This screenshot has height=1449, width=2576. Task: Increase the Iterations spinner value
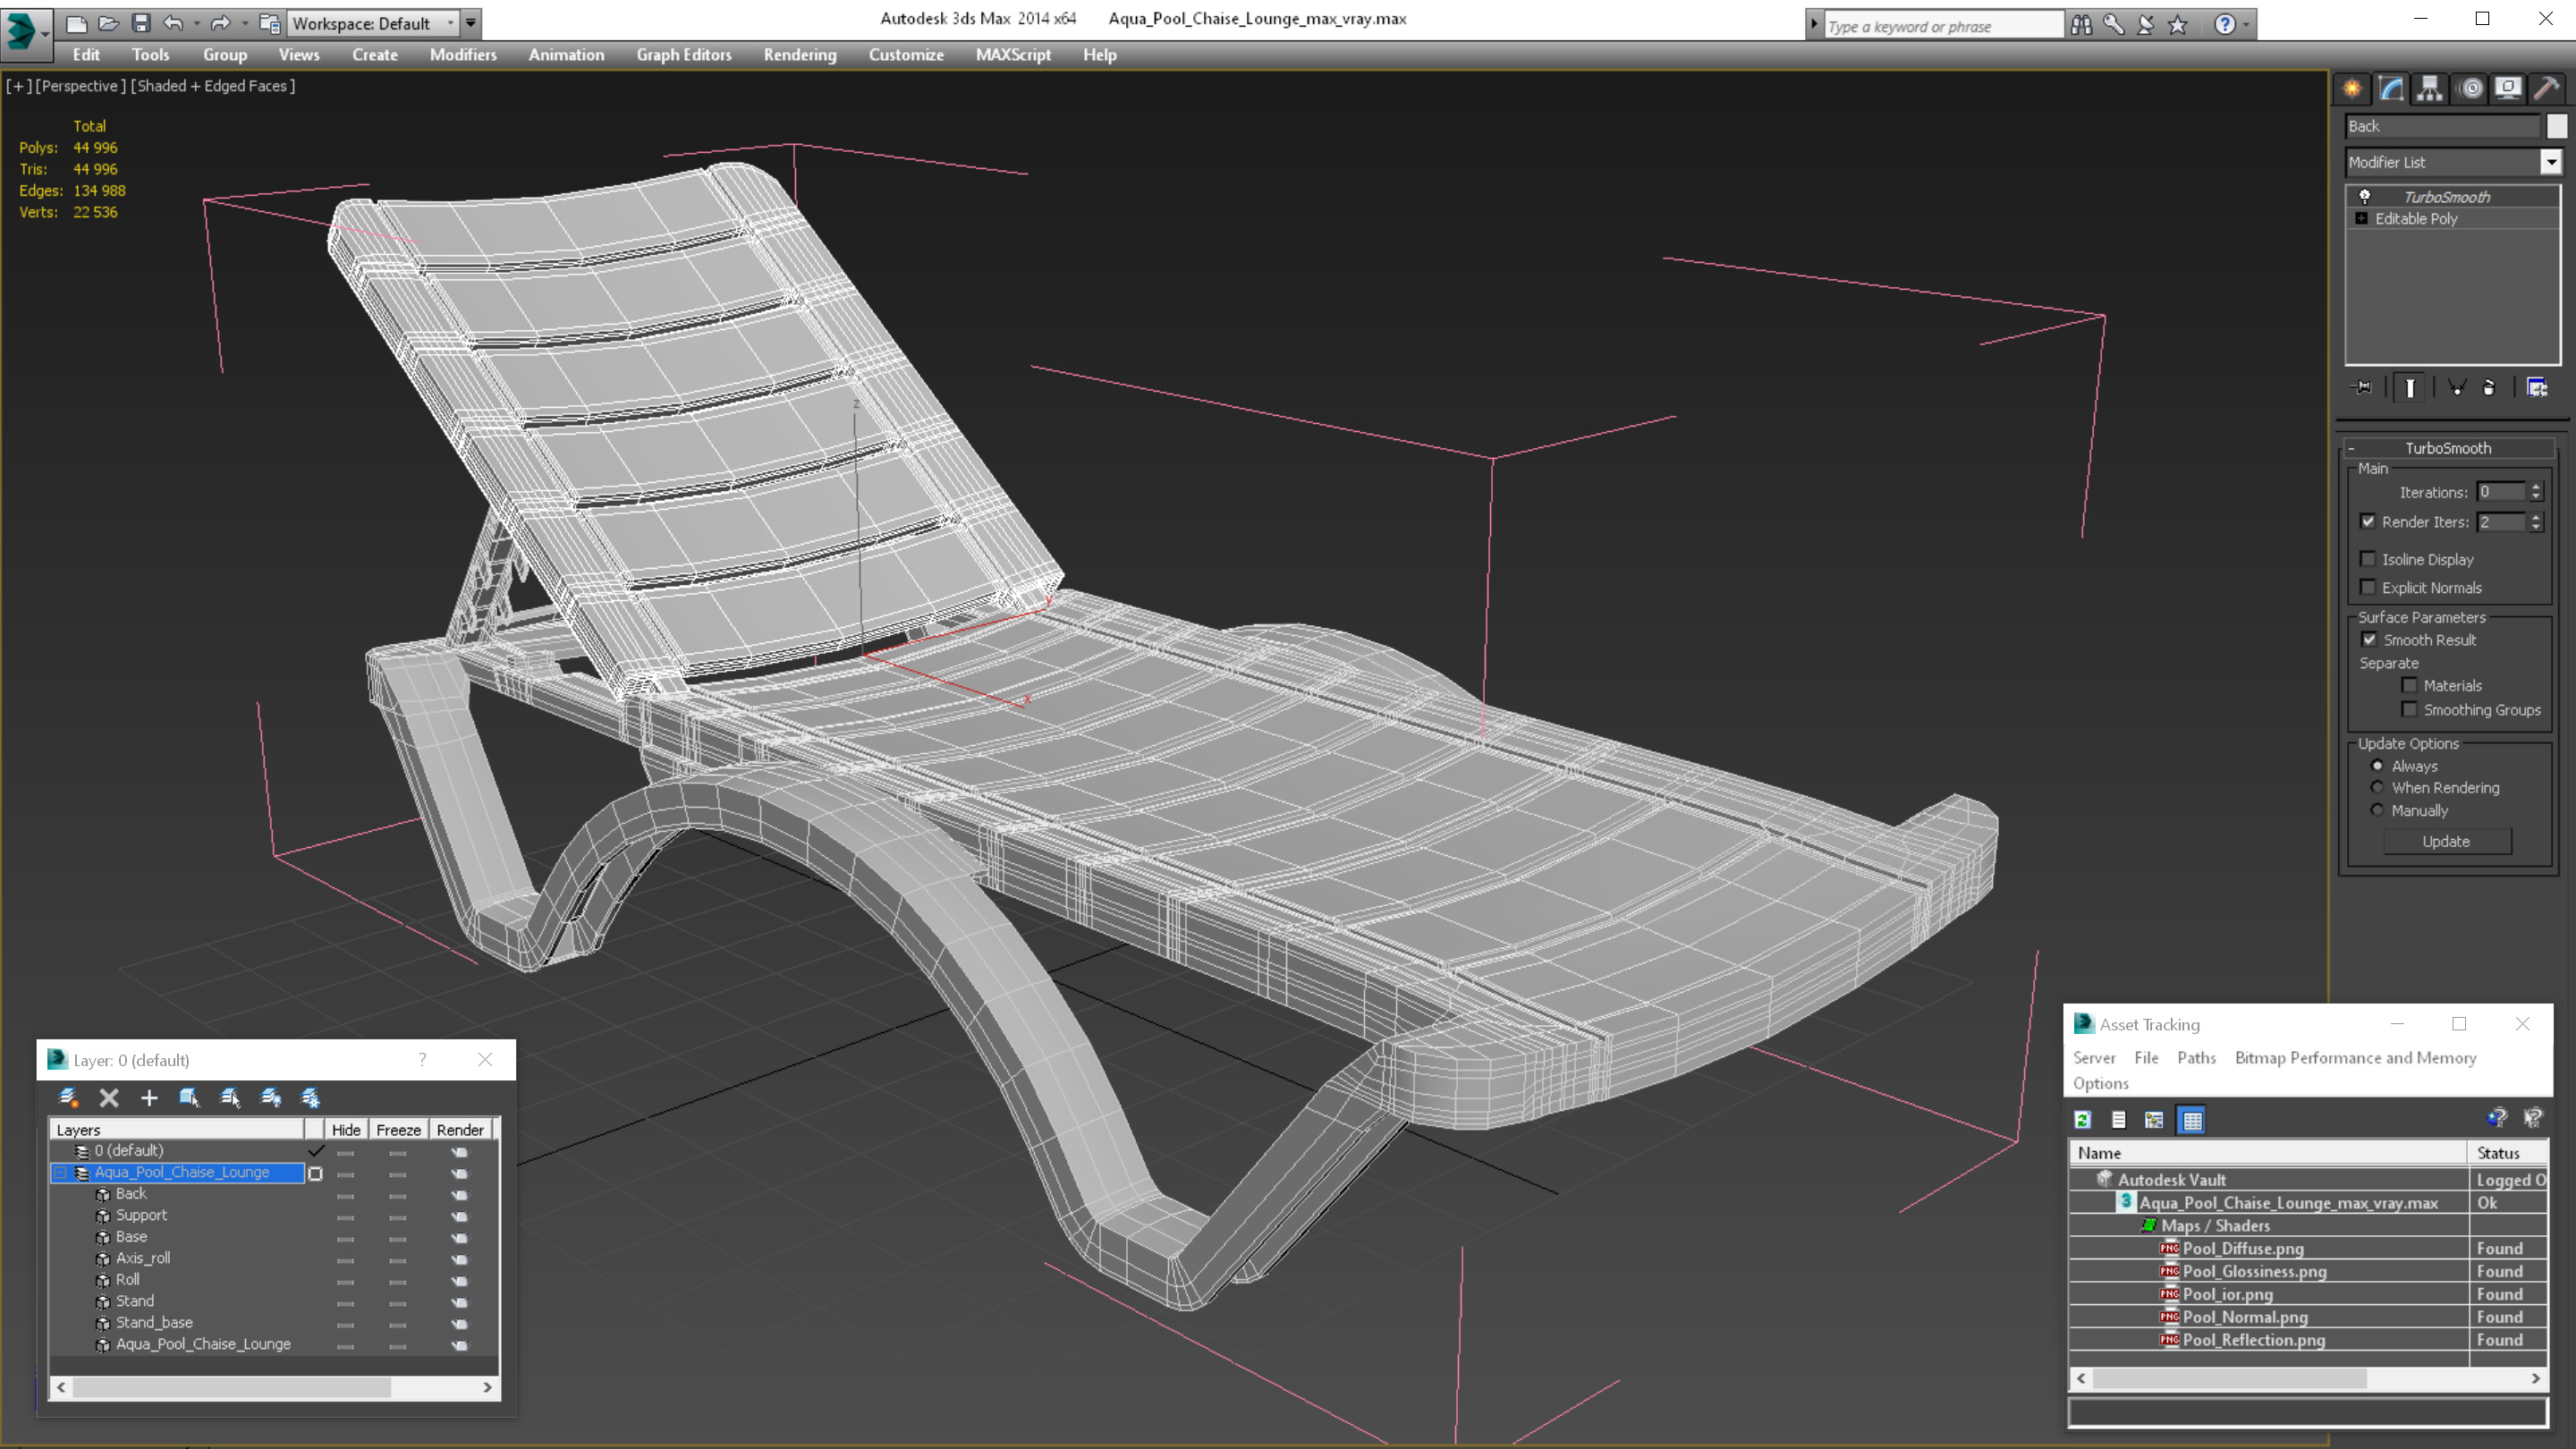click(2535, 487)
